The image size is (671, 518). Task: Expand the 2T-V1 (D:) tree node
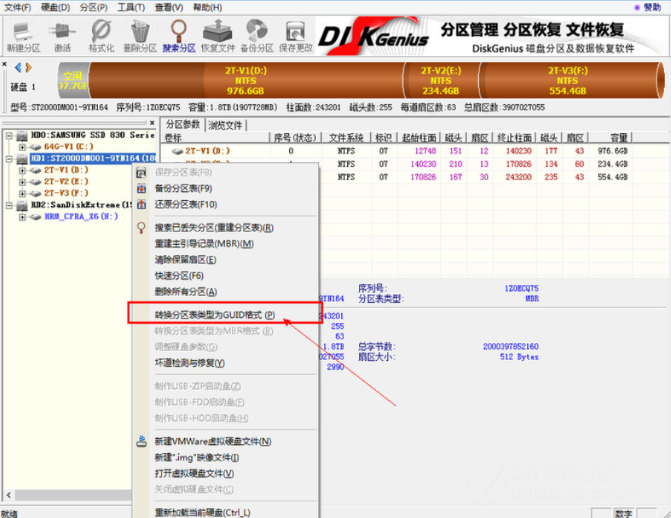coord(22,170)
